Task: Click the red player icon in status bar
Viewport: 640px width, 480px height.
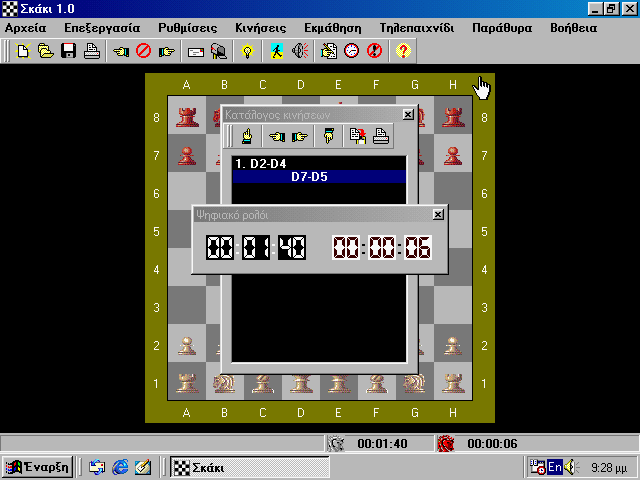Action: tap(446, 444)
